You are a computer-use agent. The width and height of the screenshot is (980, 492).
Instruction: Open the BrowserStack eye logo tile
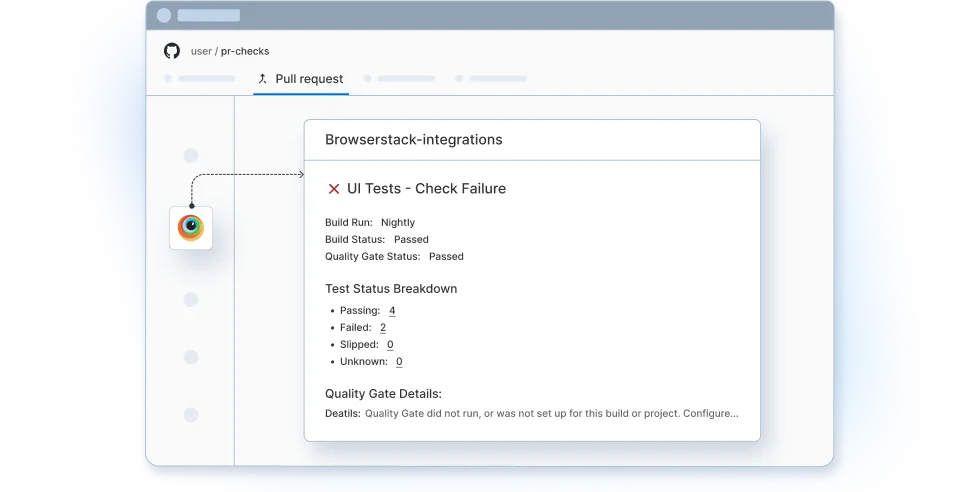tap(191, 228)
